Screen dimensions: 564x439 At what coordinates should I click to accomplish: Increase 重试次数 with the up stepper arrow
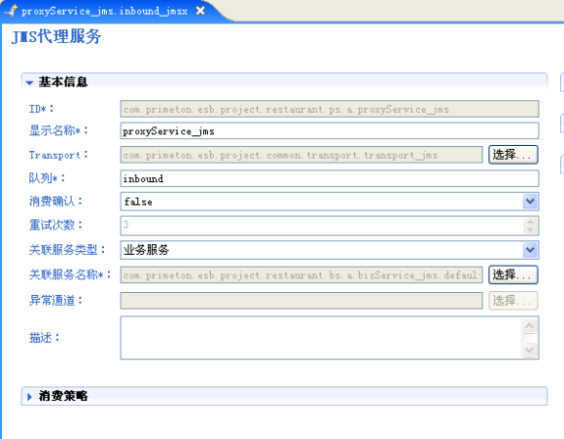[530, 221]
